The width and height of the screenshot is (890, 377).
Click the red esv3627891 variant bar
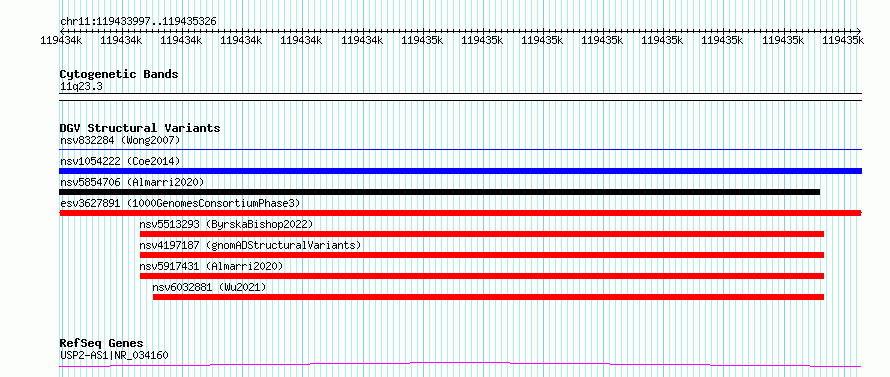pyautogui.click(x=460, y=213)
